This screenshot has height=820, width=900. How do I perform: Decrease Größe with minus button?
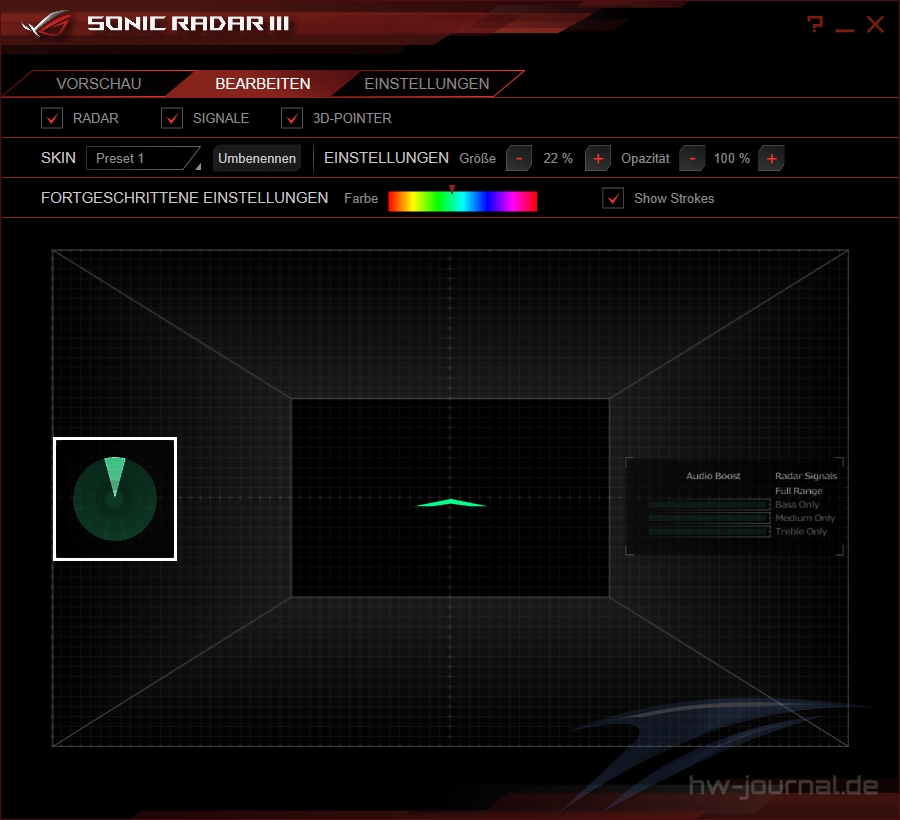click(x=519, y=158)
